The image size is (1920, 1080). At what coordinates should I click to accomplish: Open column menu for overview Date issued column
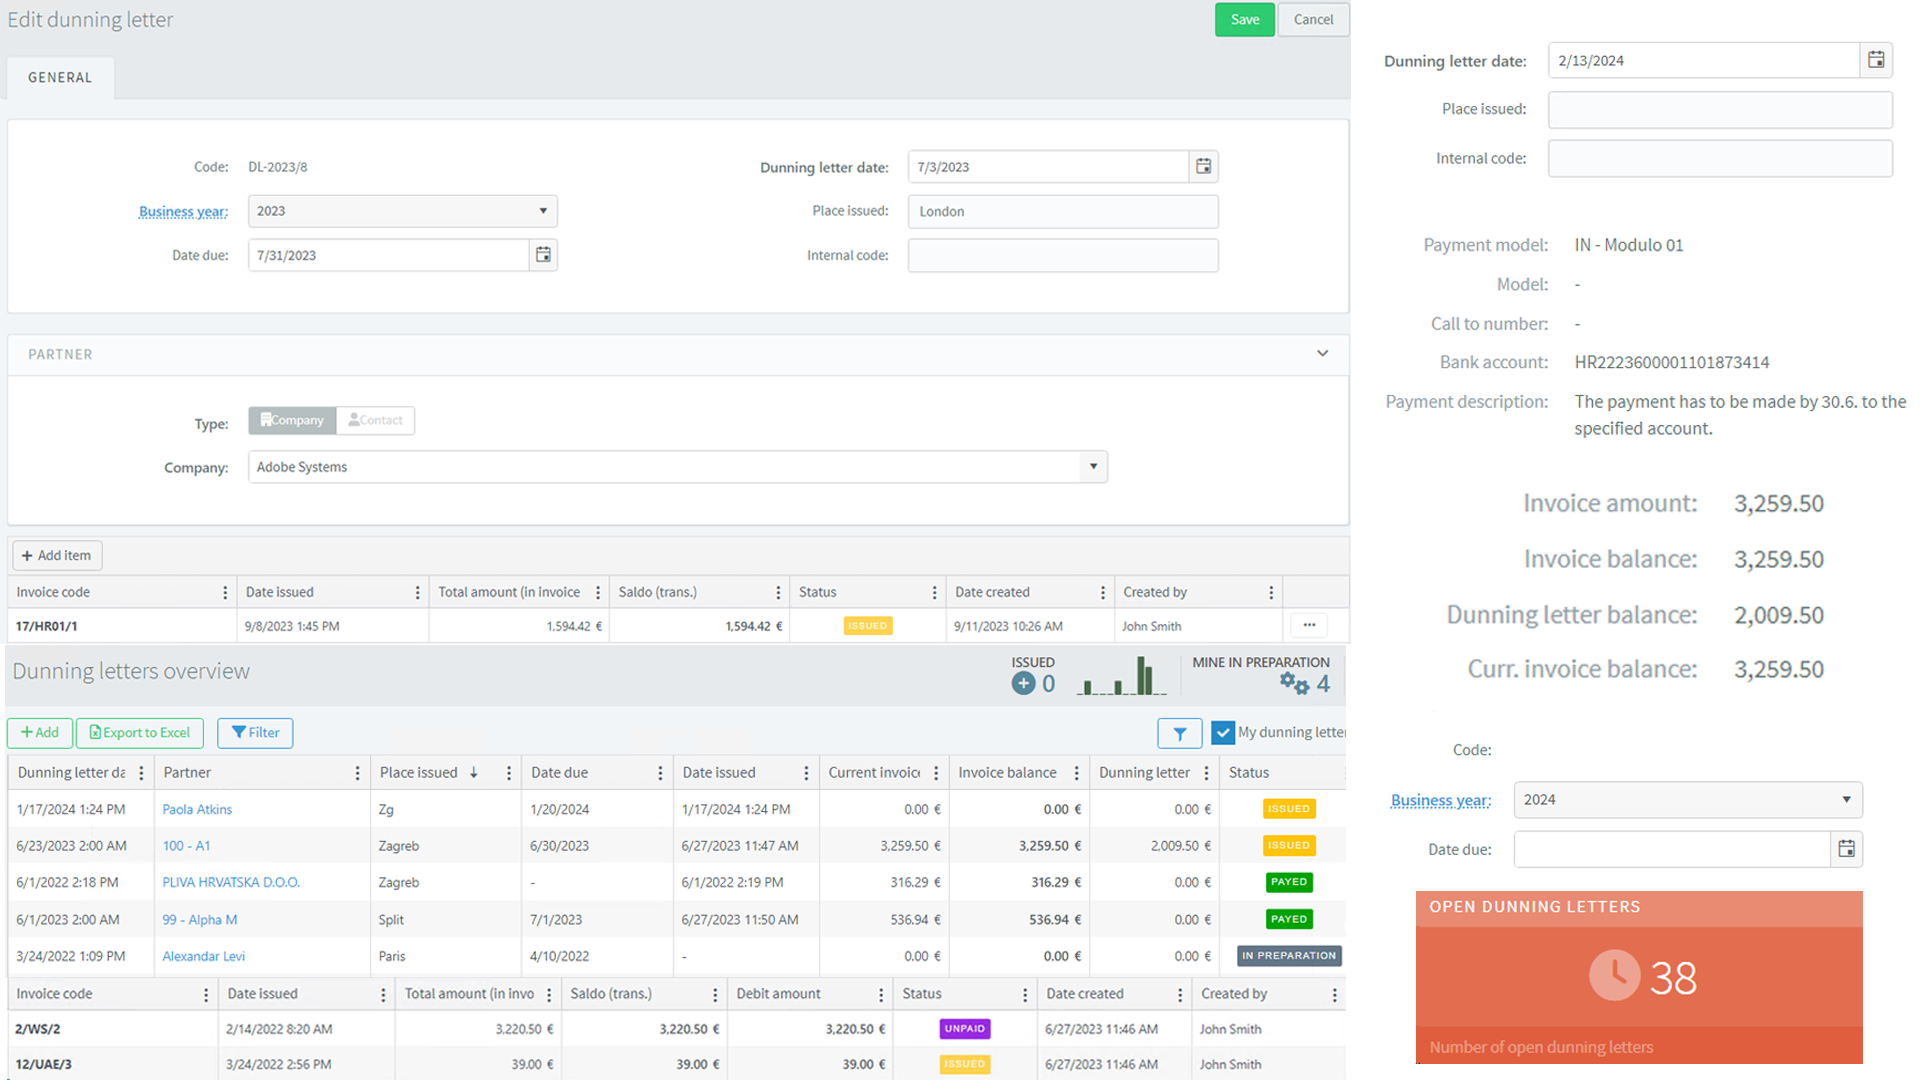click(x=806, y=773)
